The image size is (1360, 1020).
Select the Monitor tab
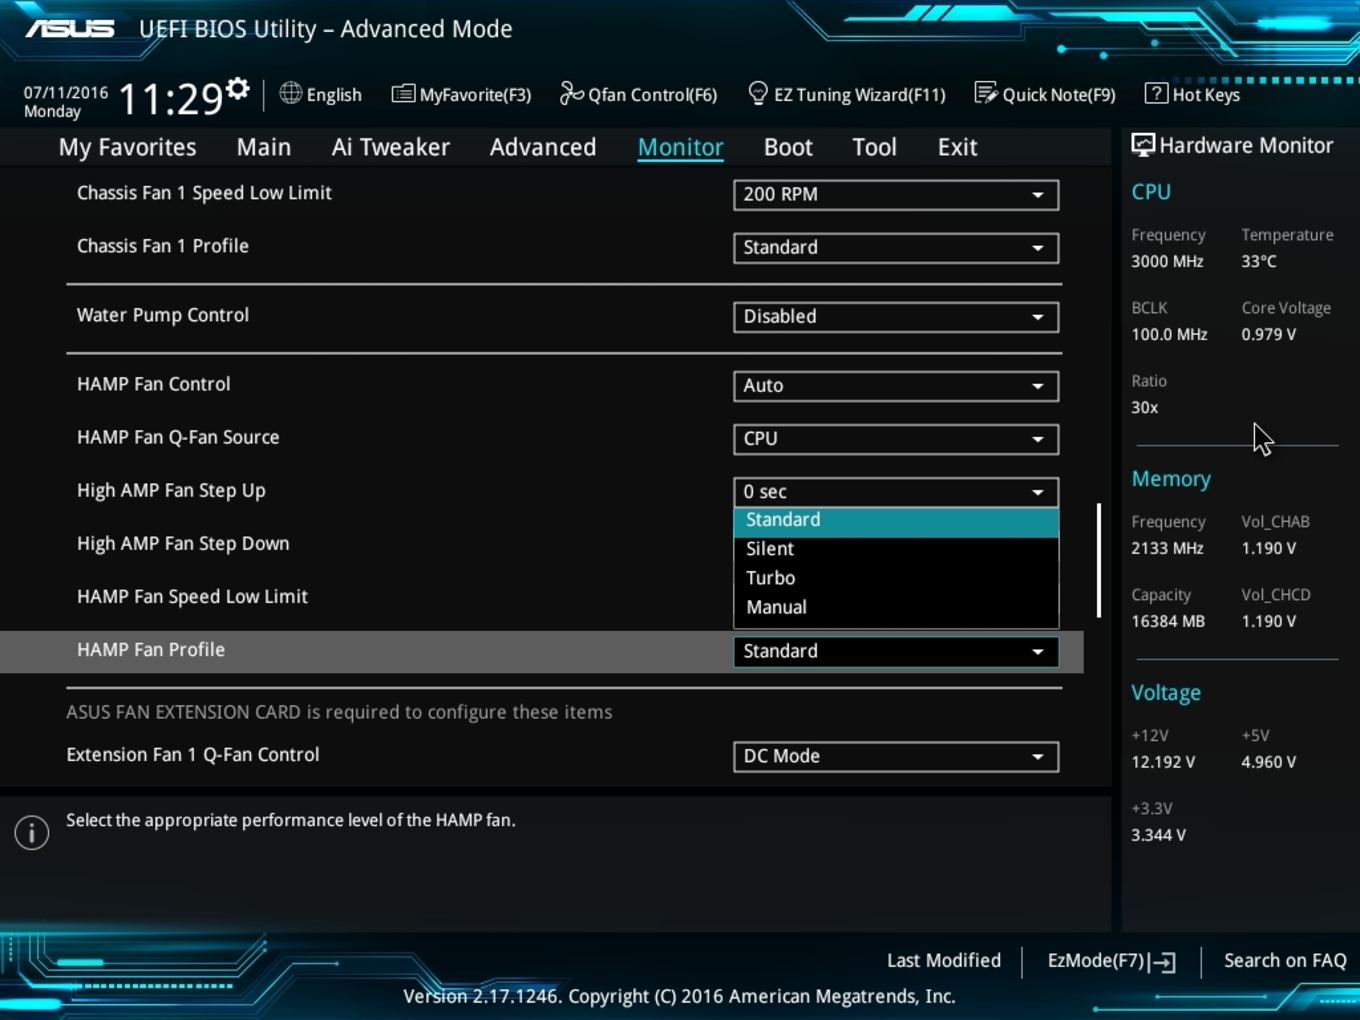(680, 147)
